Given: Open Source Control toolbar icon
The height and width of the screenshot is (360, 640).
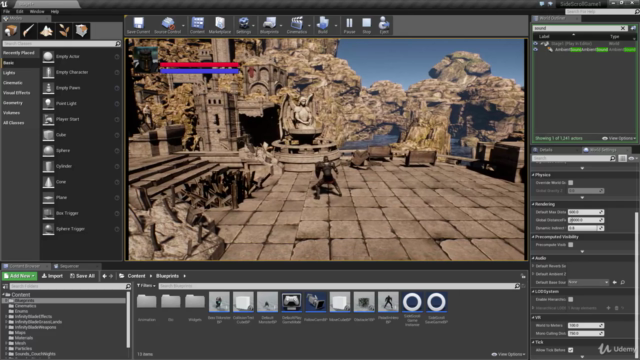Looking at the screenshot, I should (x=167, y=25).
